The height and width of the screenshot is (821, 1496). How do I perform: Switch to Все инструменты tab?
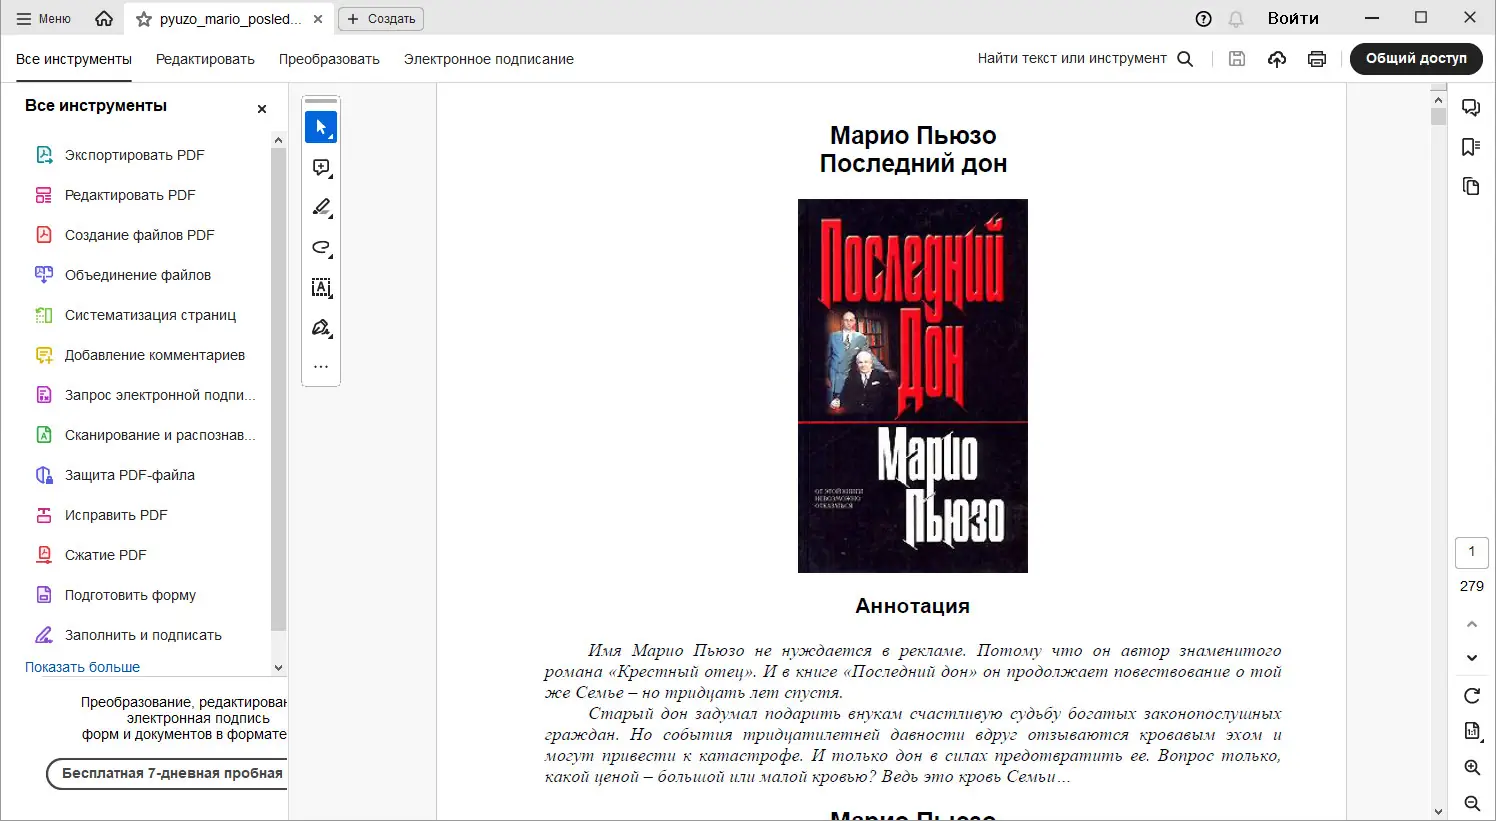click(74, 59)
